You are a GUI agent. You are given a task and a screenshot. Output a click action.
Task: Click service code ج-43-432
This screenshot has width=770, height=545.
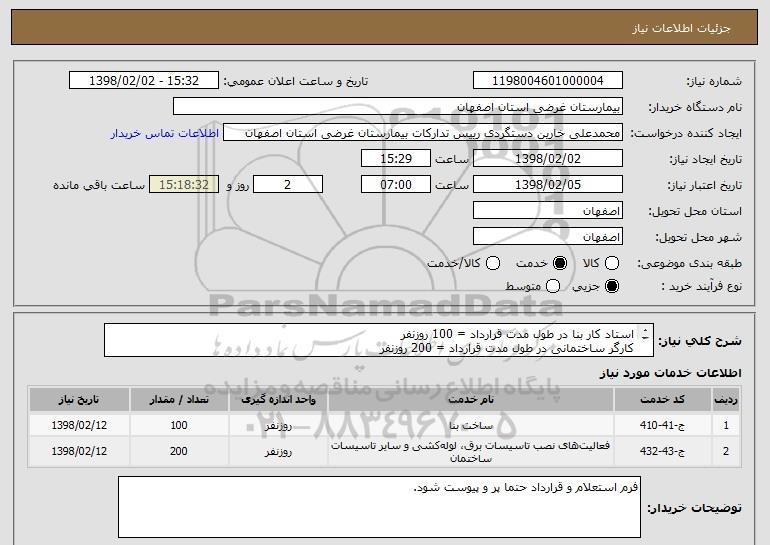pyautogui.click(x=662, y=451)
